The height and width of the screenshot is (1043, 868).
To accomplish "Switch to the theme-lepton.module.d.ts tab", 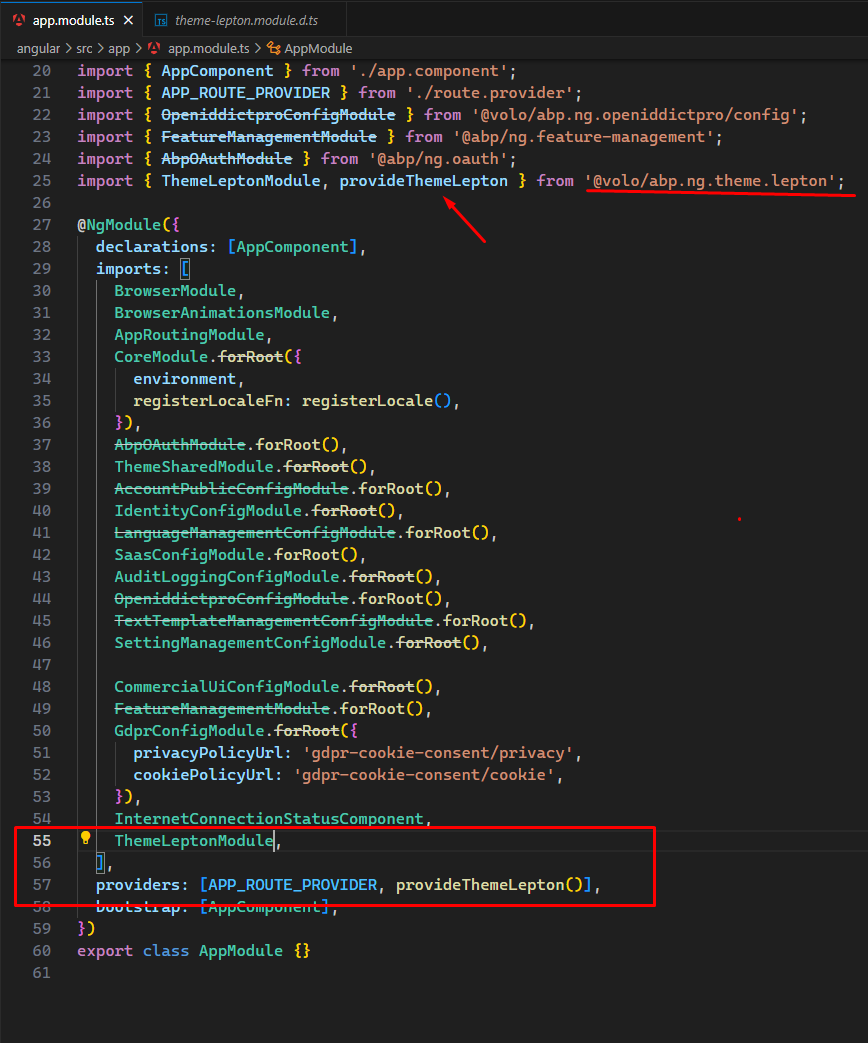I will coord(245,20).
